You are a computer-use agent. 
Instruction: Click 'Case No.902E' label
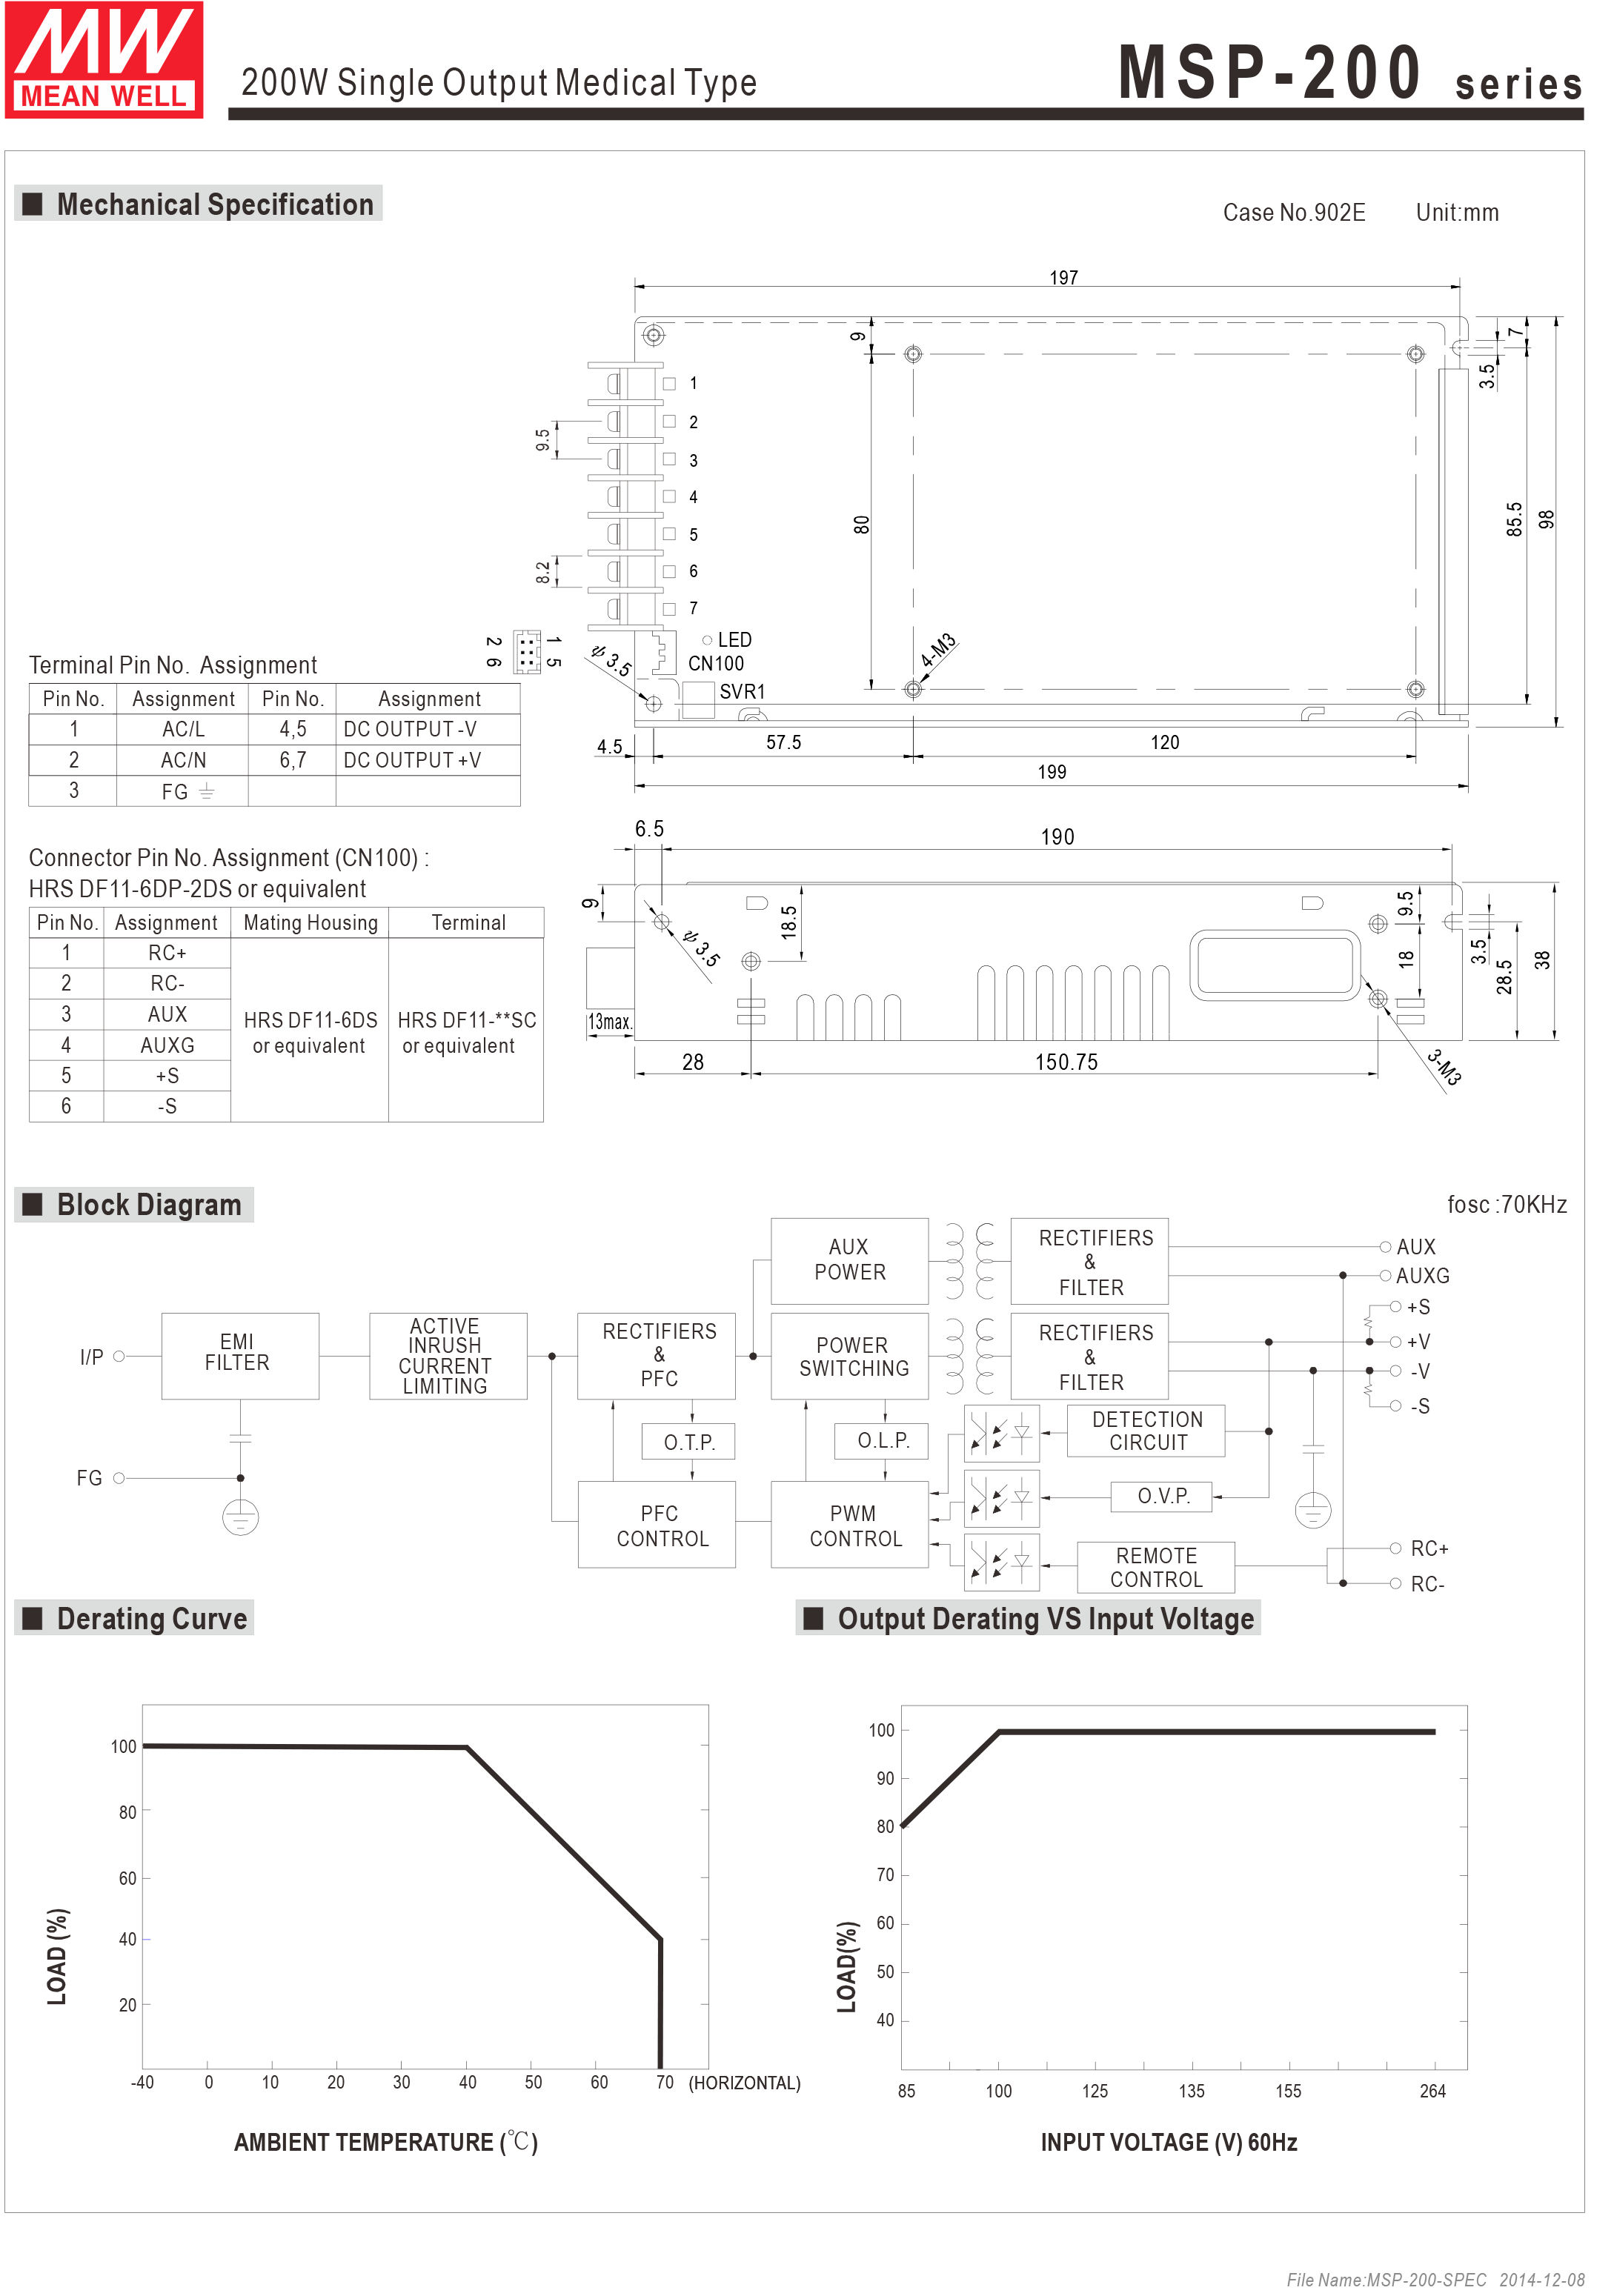(1294, 213)
